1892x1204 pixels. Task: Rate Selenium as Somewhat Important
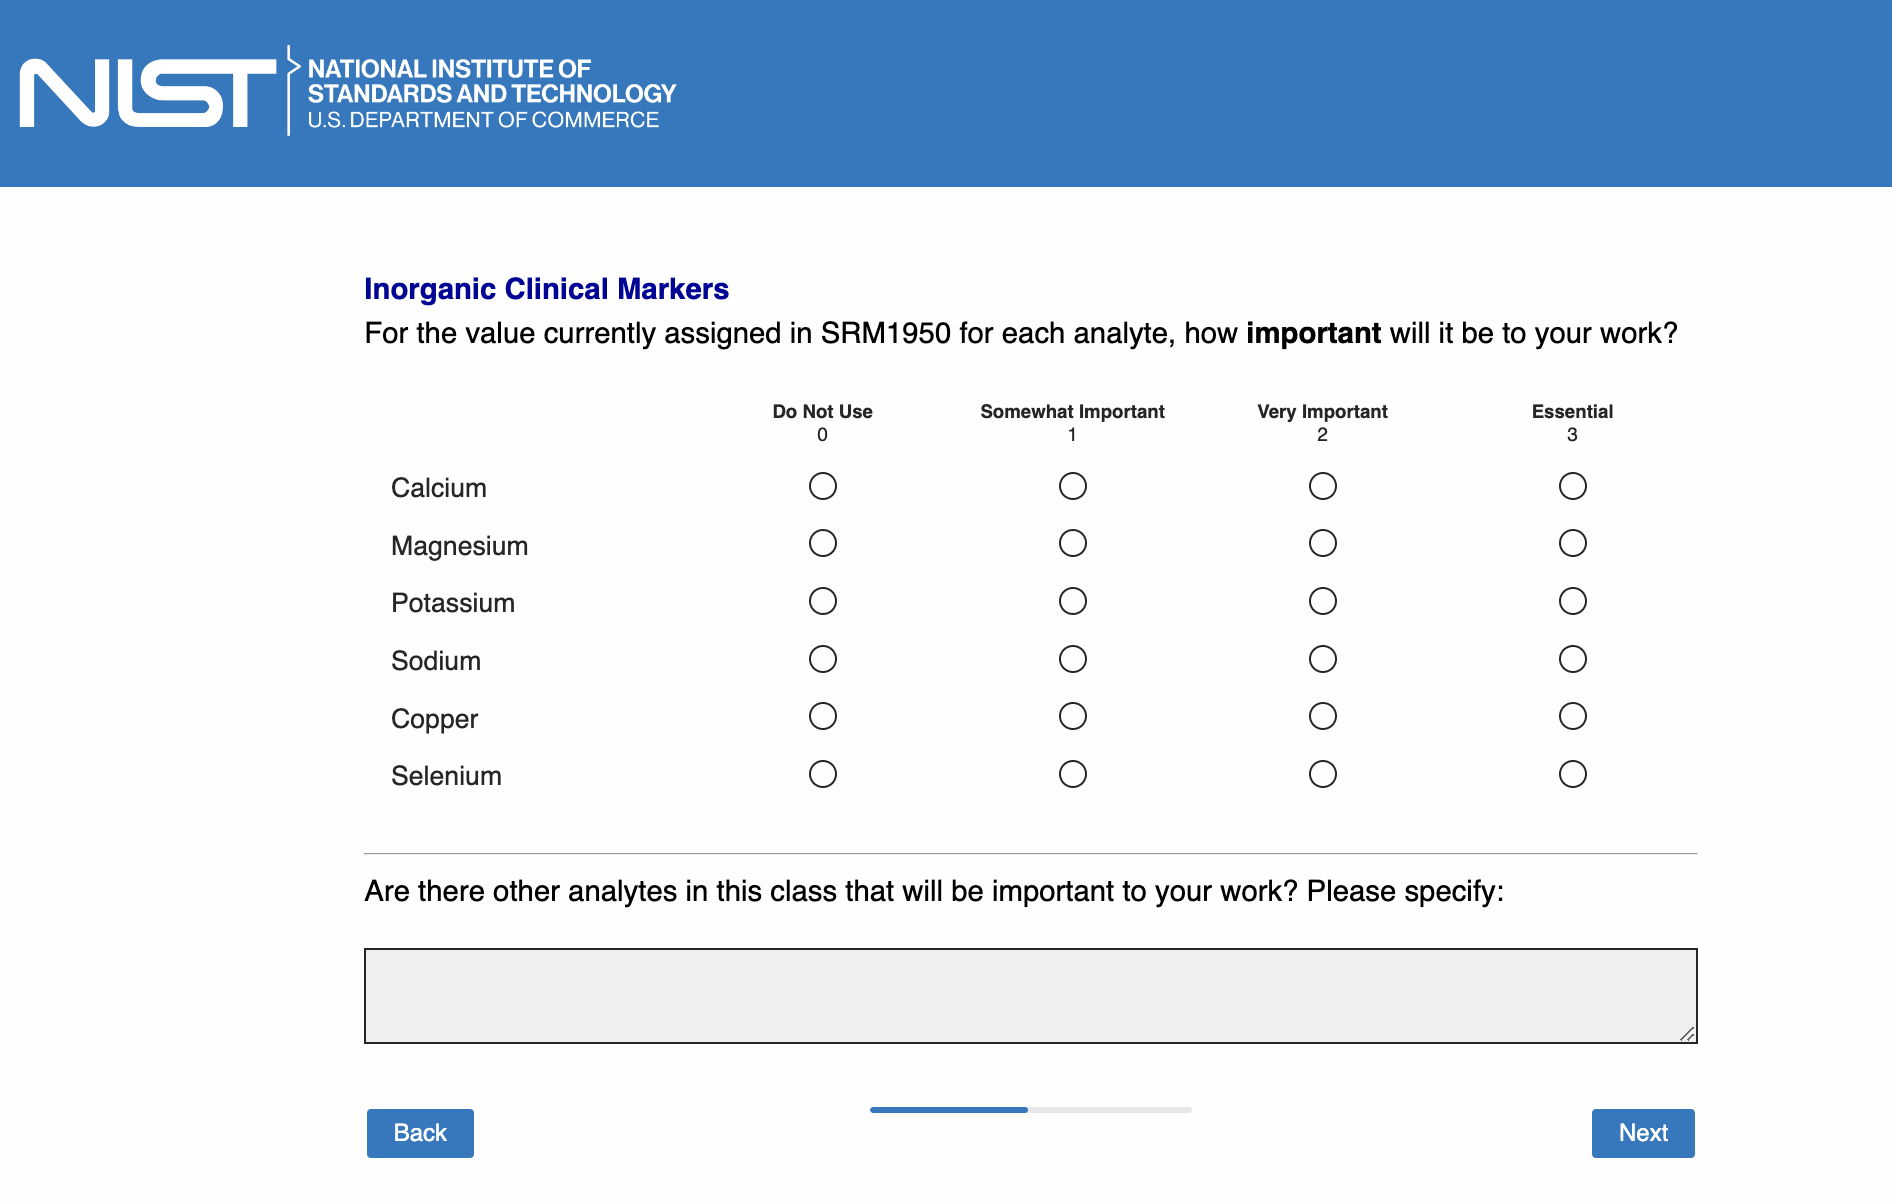1072,774
